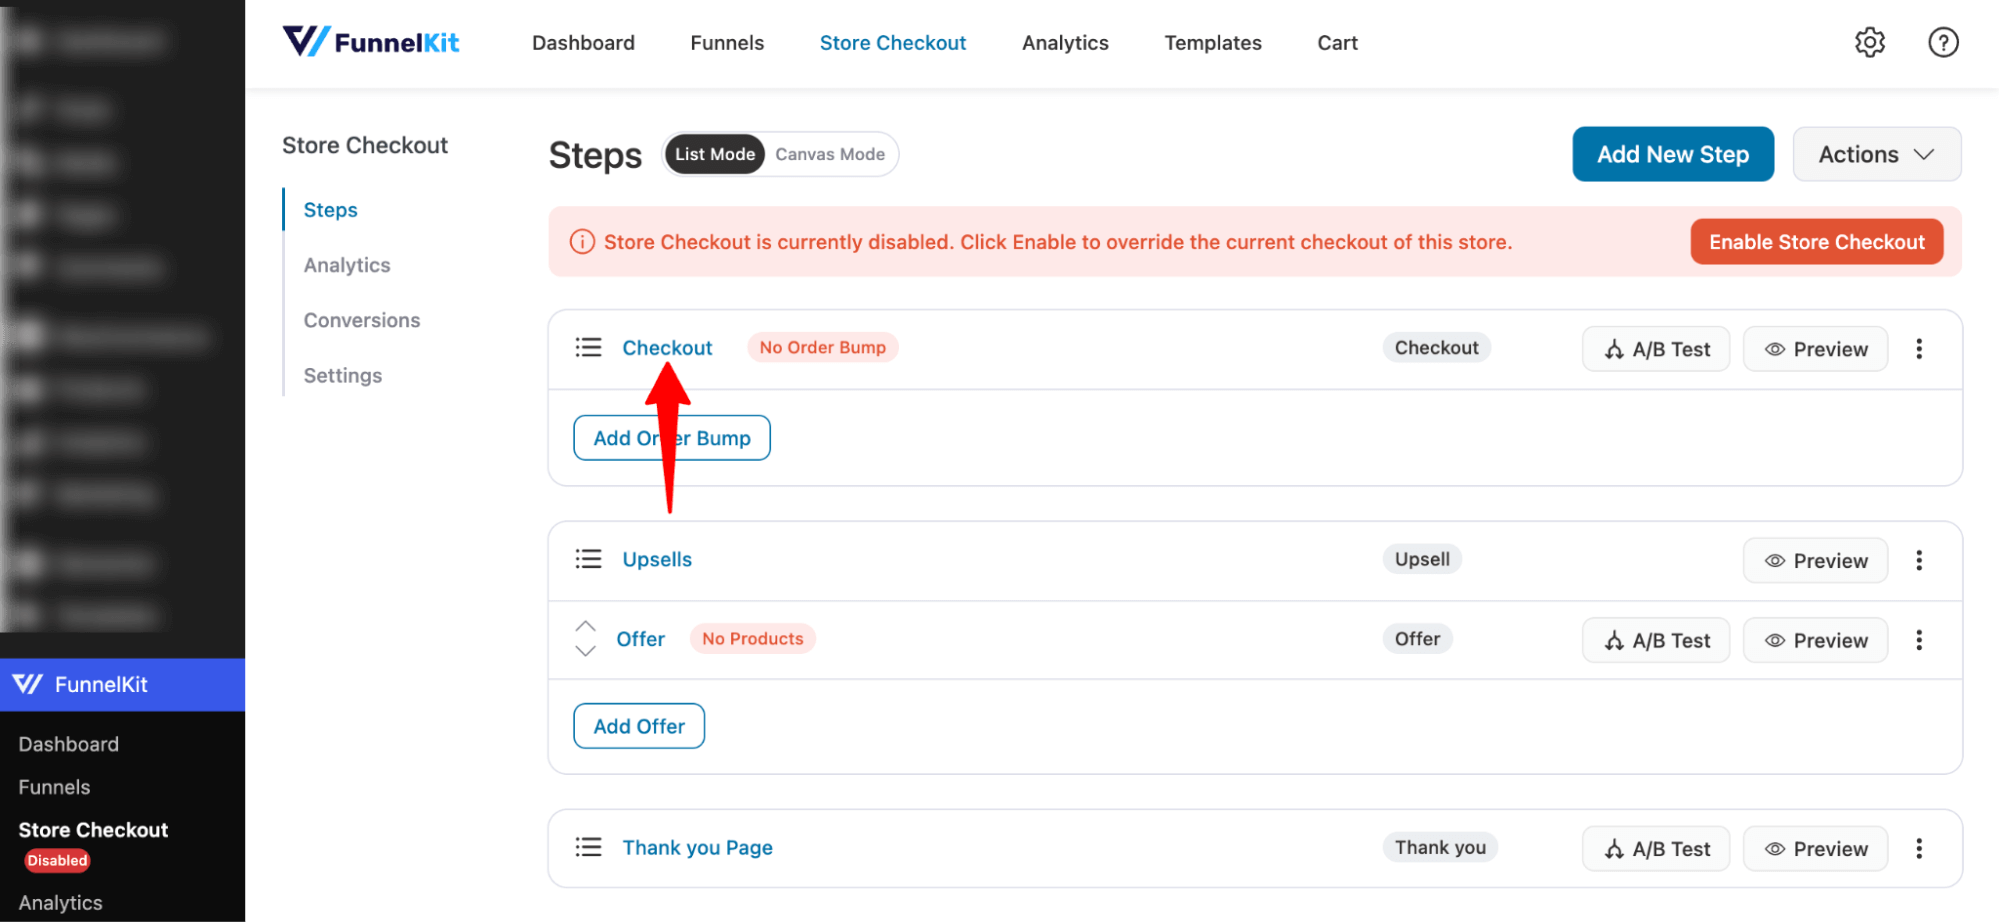The height and width of the screenshot is (923, 1999).
Task: Open the Analytics top tab
Action: (x=1065, y=43)
